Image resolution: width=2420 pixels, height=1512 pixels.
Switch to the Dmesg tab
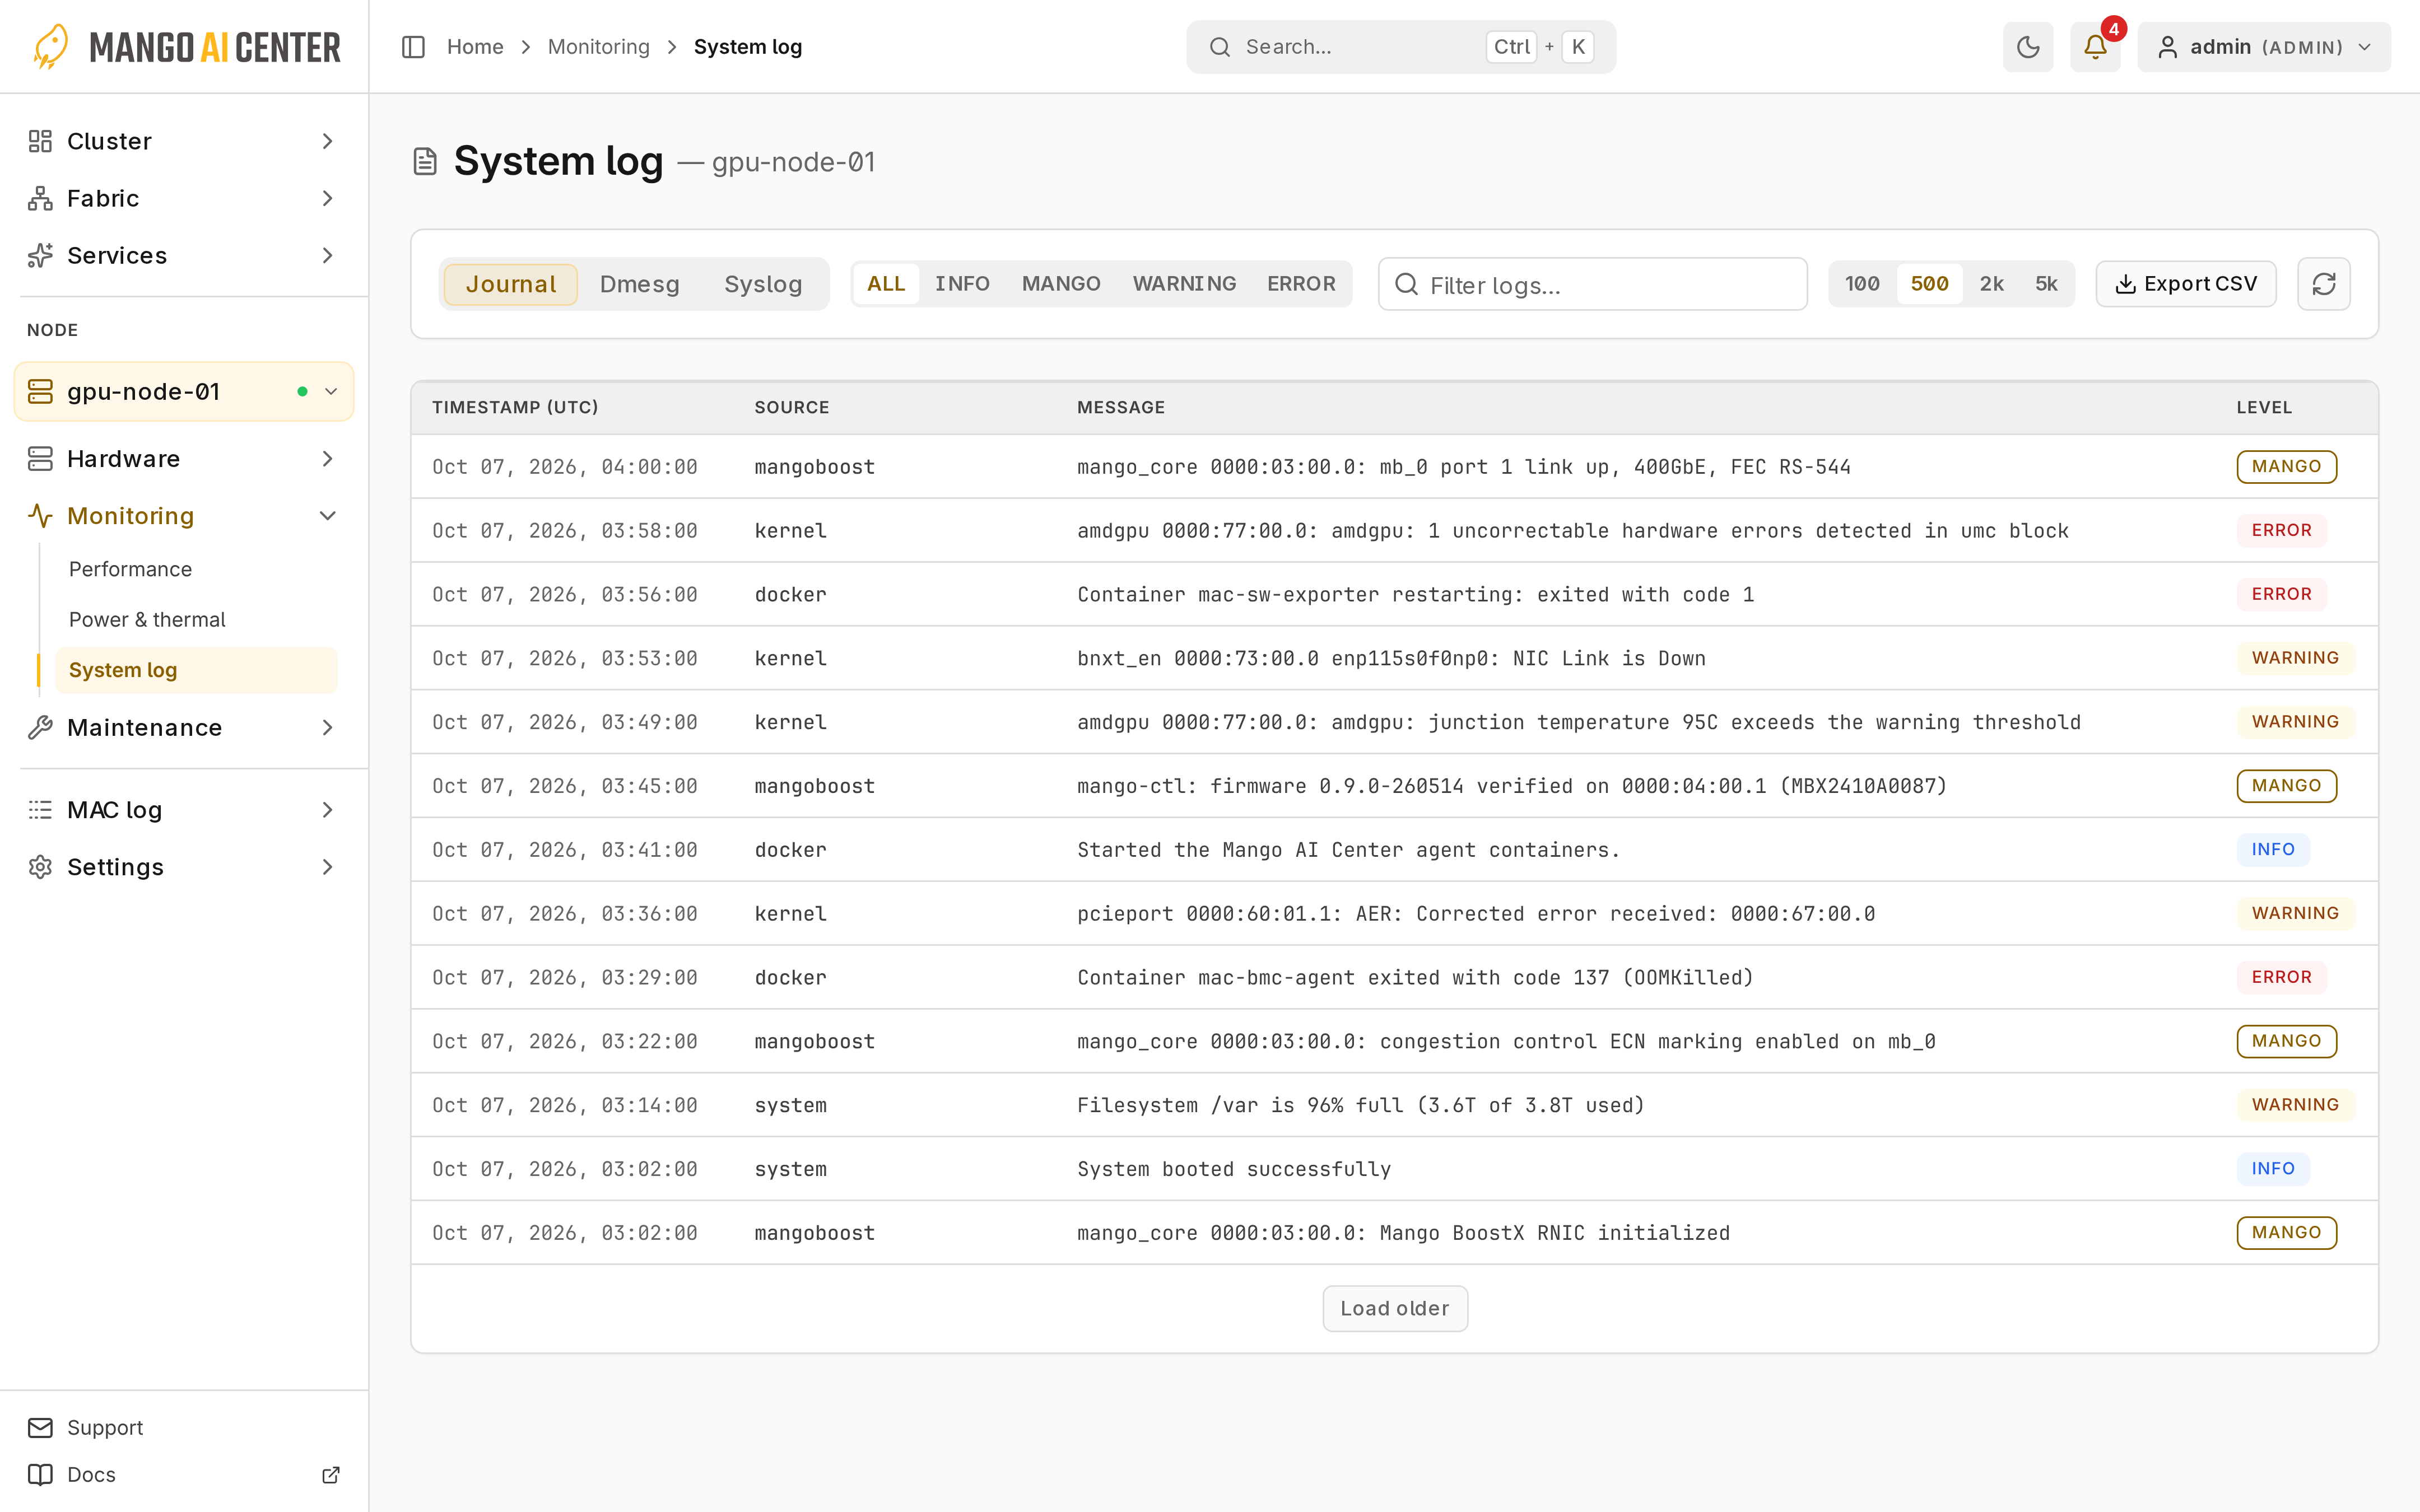point(639,284)
